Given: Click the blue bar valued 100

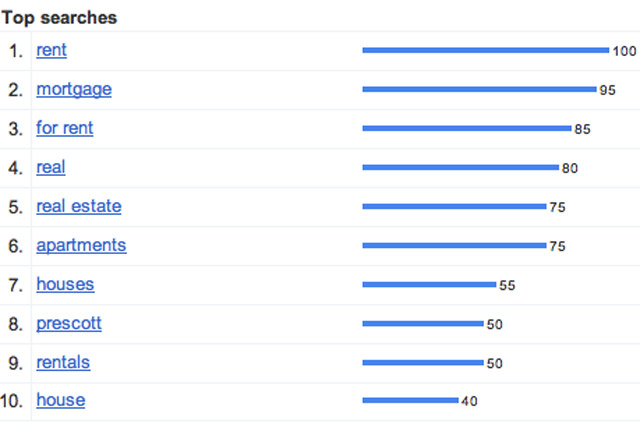Looking at the screenshot, I should click(x=486, y=50).
